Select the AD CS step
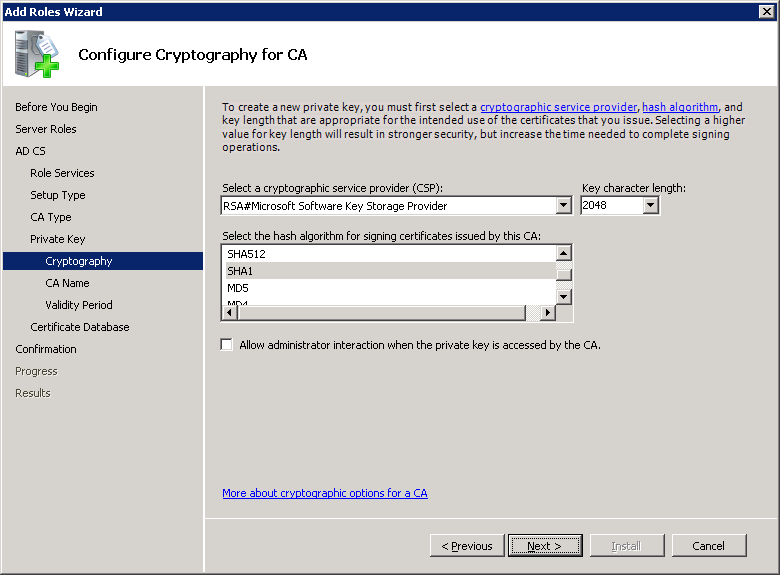780x575 pixels. click(30, 151)
